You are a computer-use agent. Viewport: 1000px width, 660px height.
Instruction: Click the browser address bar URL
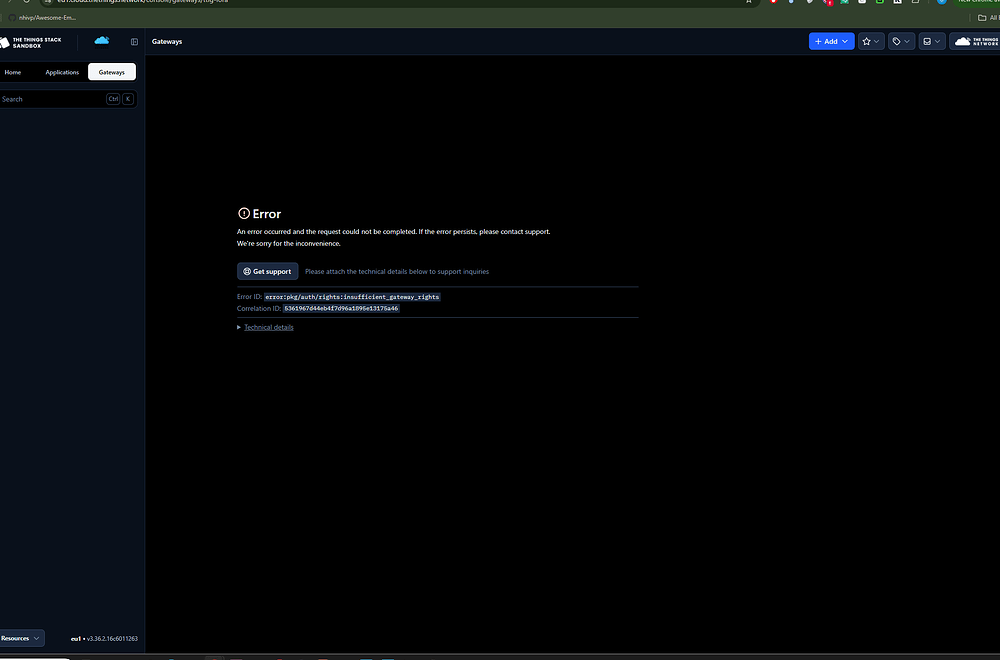(142, 2)
